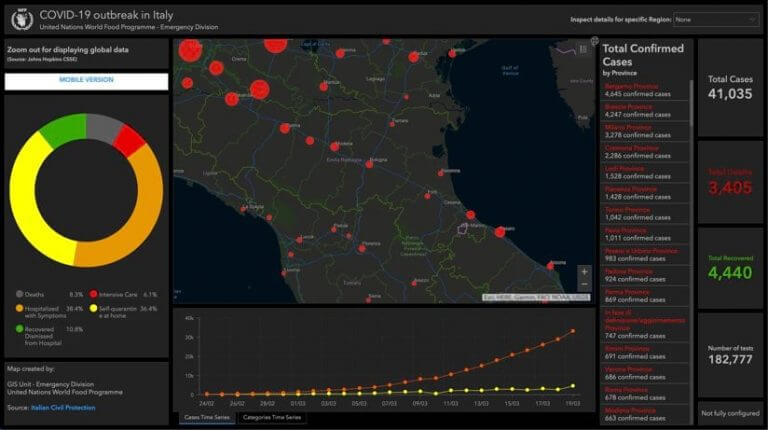Select the red Intensive Care legend dot
Viewport: 768px width, 430px height.
point(94,294)
